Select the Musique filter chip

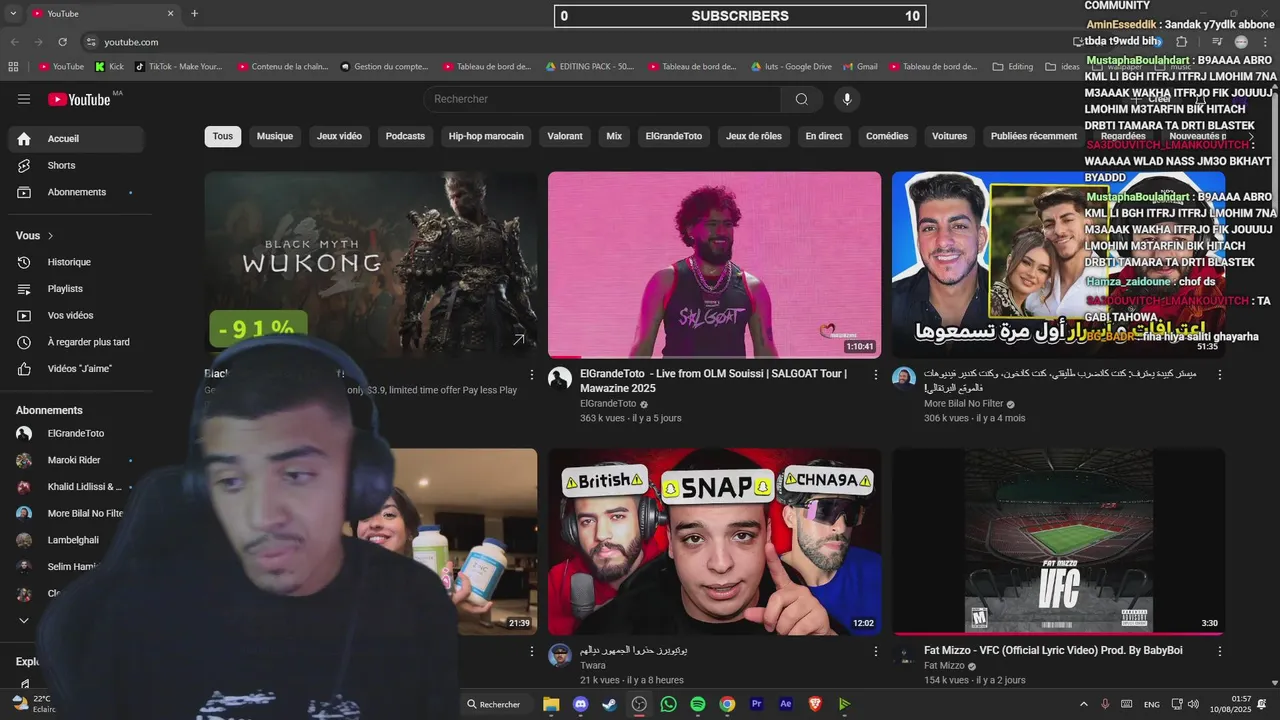coord(275,136)
